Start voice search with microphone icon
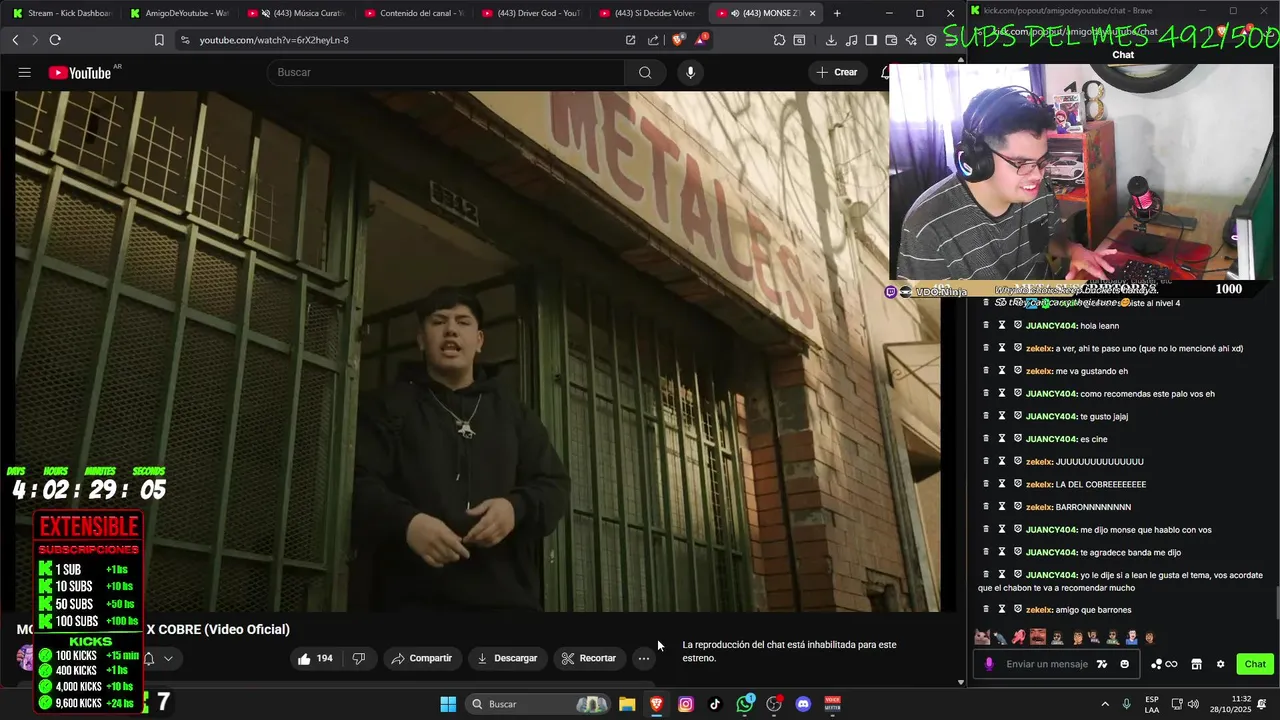The width and height of the screenshot is (1280, 720). (x=690, y=72)
